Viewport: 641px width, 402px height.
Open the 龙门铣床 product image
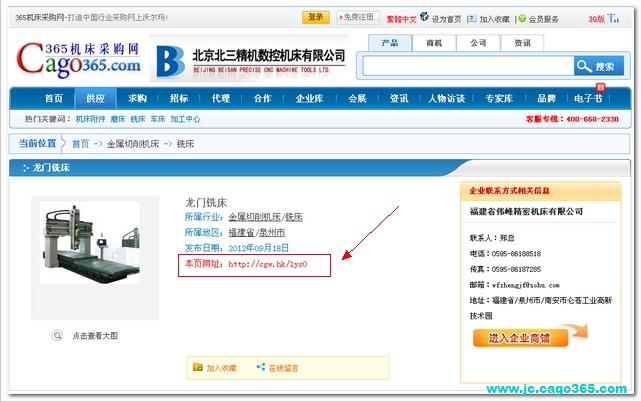(x=92, y=243)
